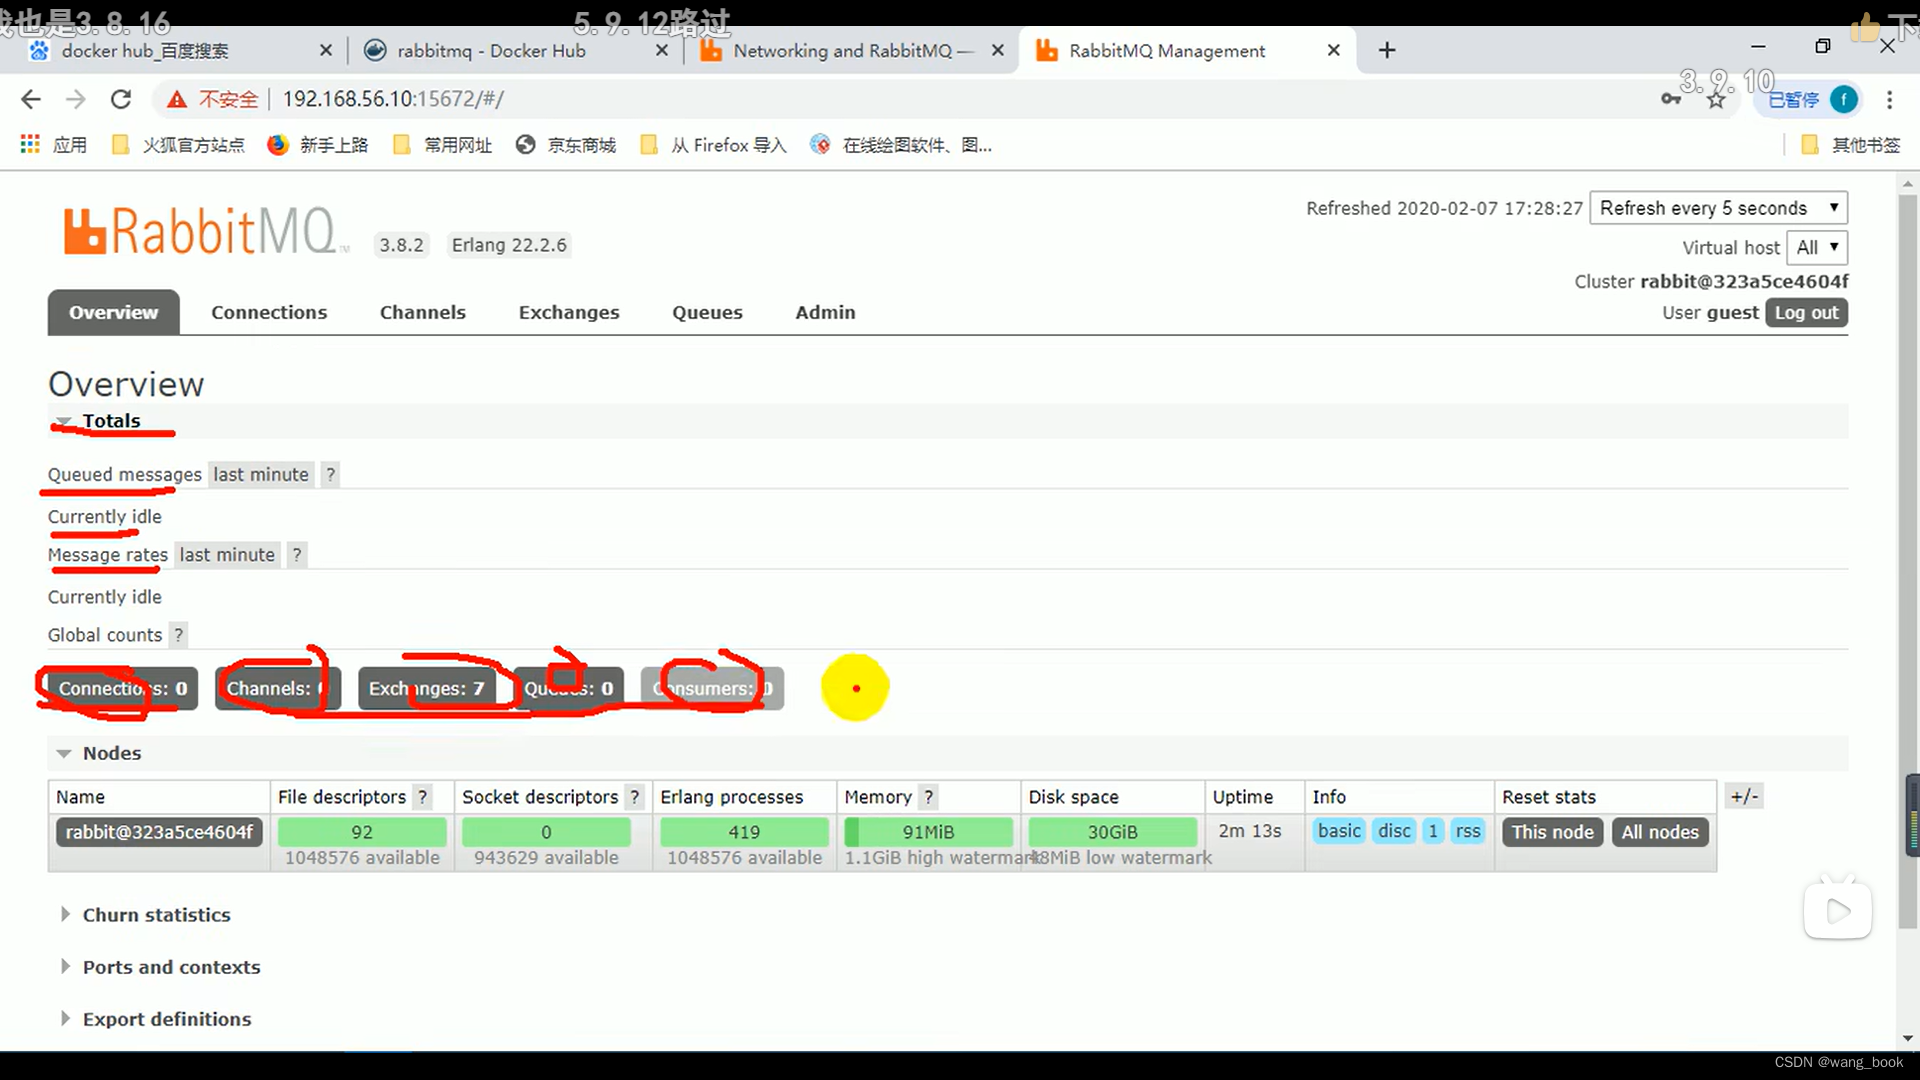Select Refresh every 5 seconds dropdown
Viewport: 1920px width, 1080px height.
pos(1717,207)
